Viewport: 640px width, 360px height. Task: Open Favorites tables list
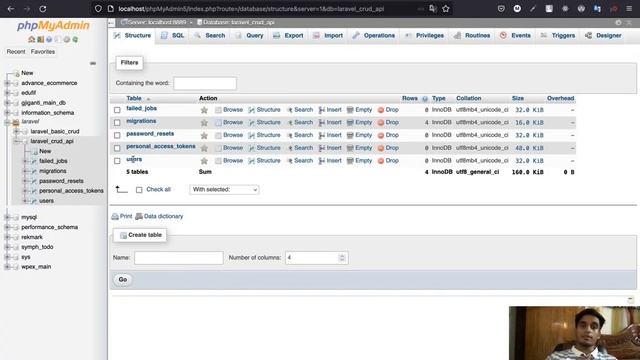[x=43, y=52]
